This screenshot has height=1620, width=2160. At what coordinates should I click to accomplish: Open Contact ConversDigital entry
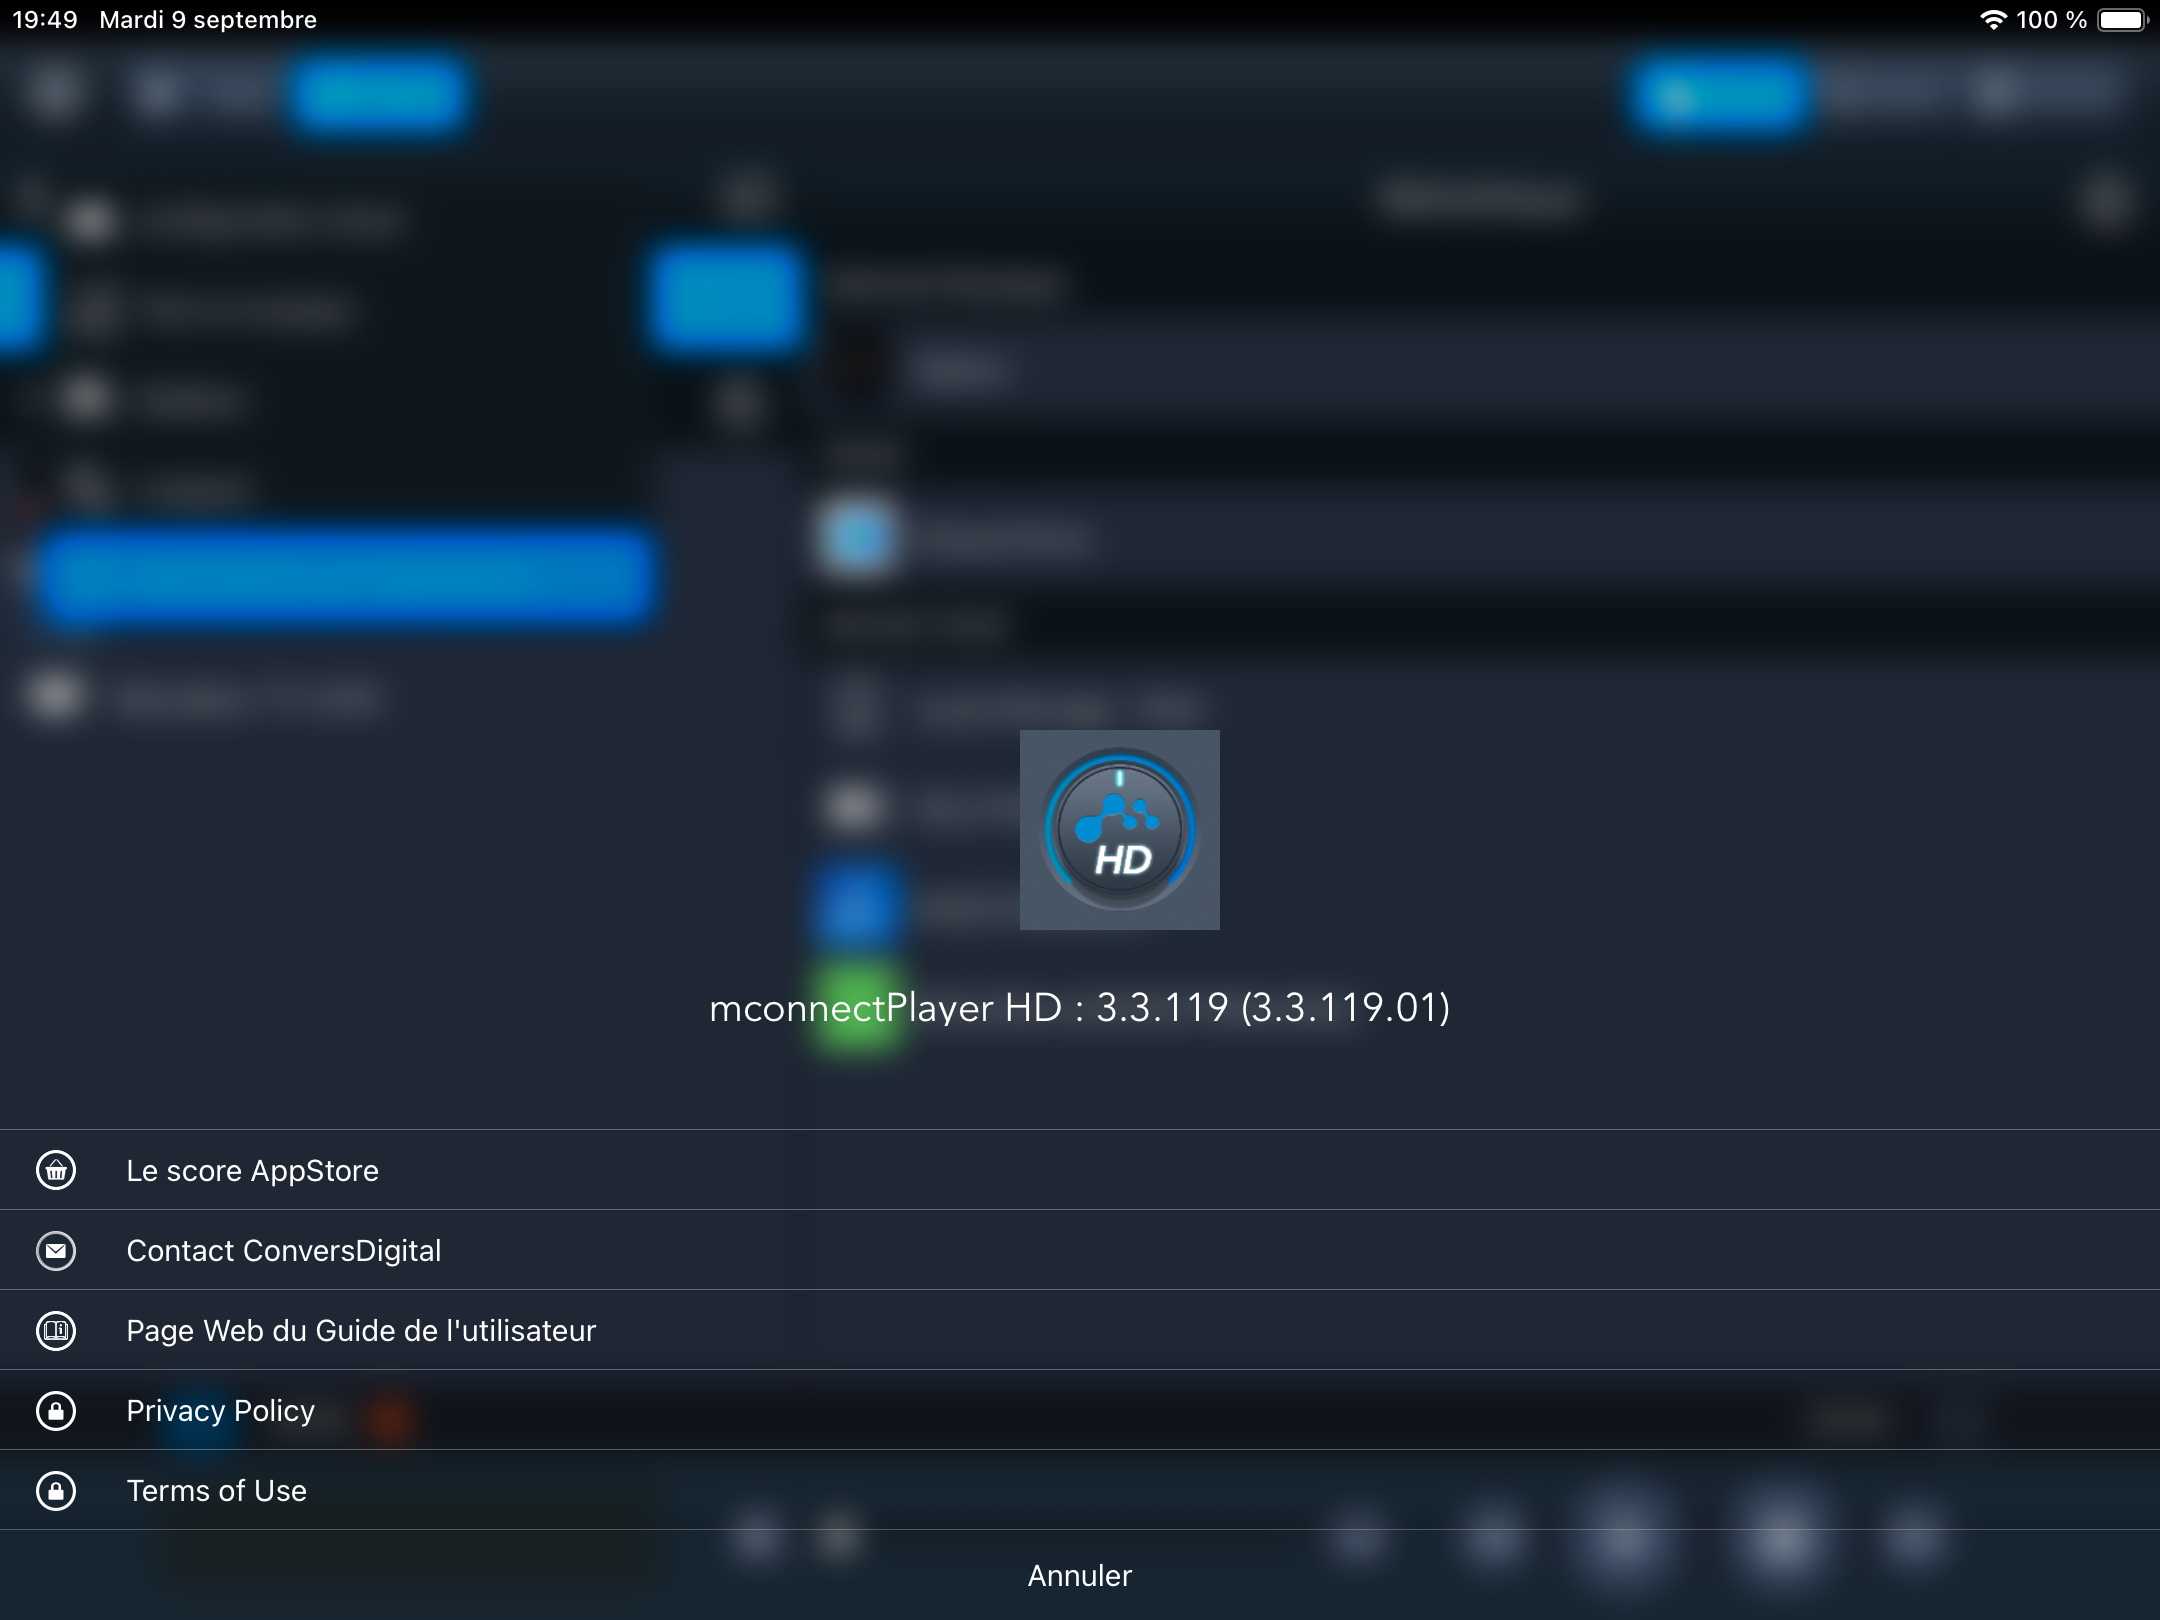point(1080,1250)
